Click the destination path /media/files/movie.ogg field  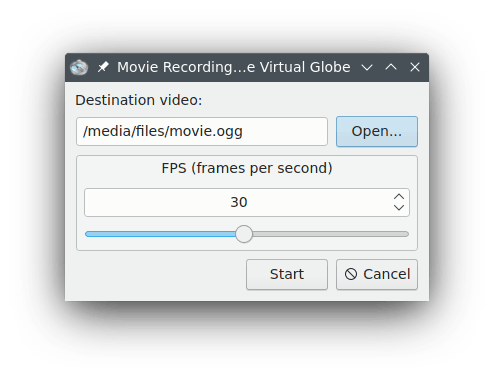pos(202,131)
